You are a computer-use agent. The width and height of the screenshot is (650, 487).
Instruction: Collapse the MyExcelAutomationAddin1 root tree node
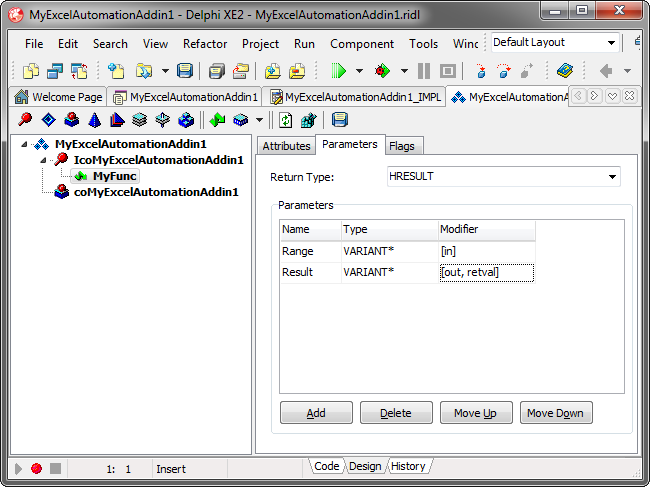(24, 144)
